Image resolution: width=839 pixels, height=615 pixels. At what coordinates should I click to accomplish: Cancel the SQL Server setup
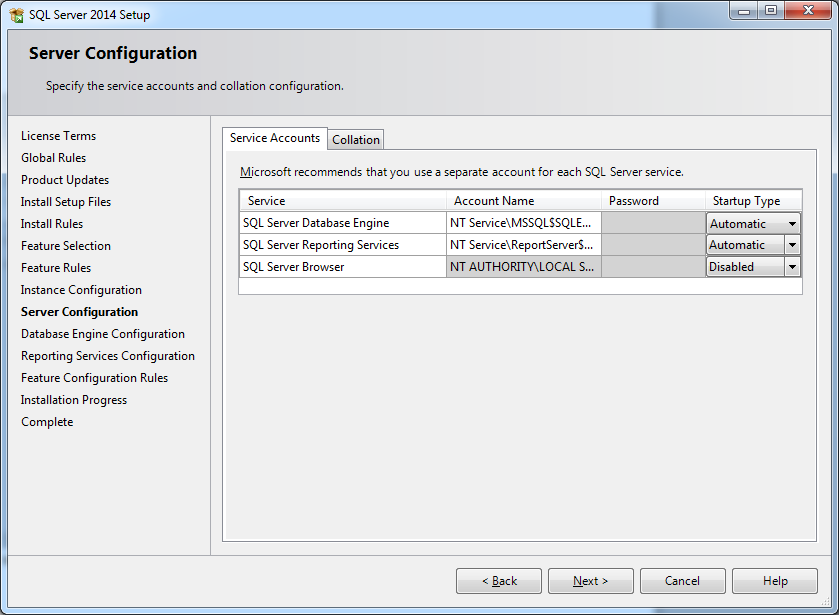click(683, 581)
